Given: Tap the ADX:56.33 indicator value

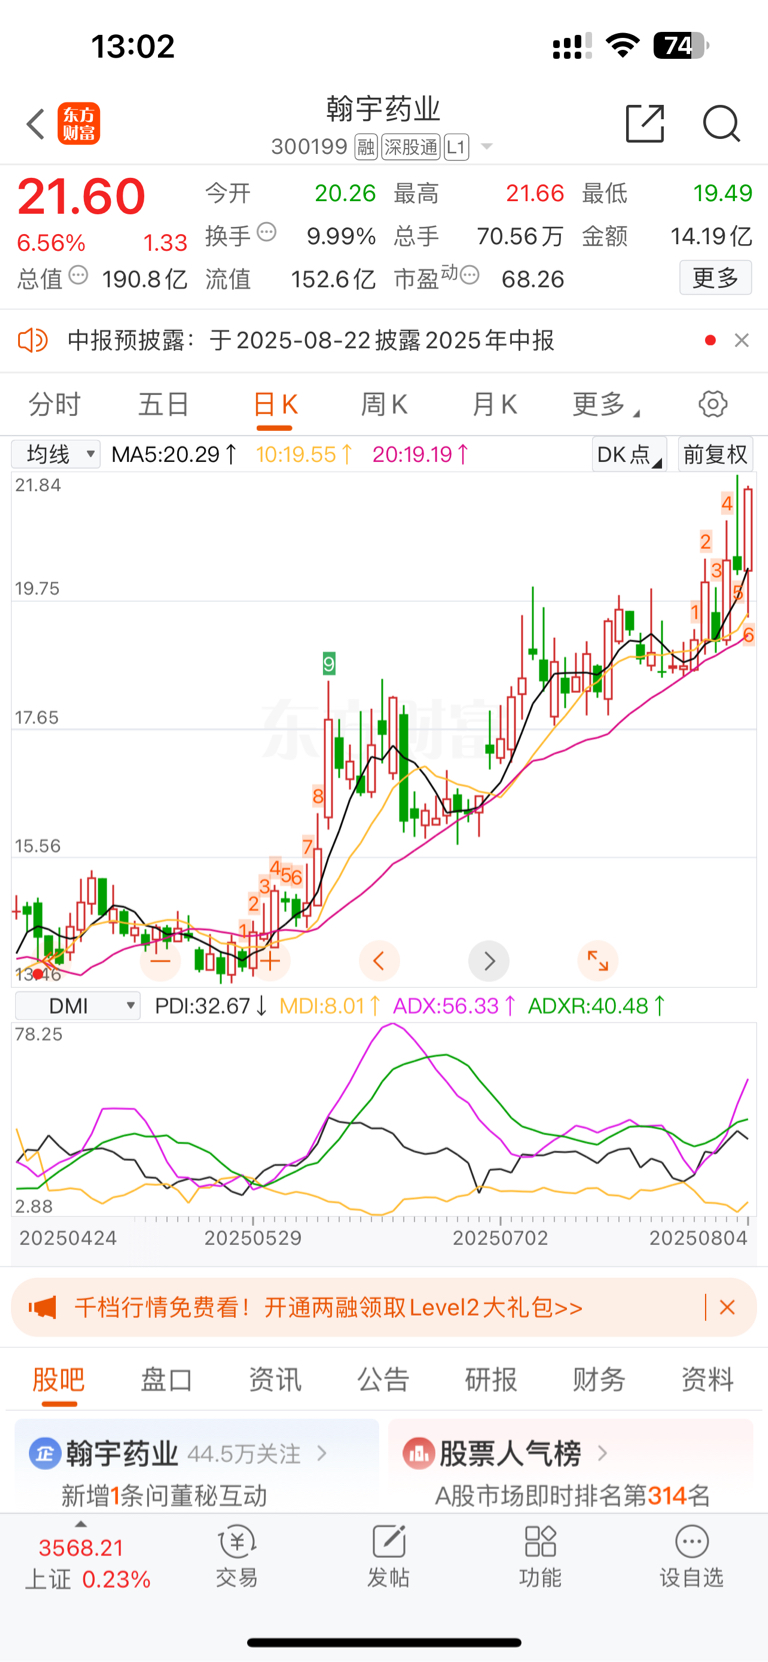Looking at the screenshot, I should click(454, 1006).
